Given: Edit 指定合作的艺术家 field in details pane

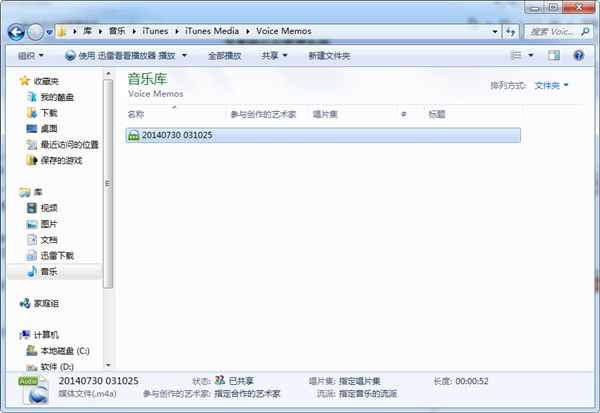Looking at the screenshot, I should point(248,394).
